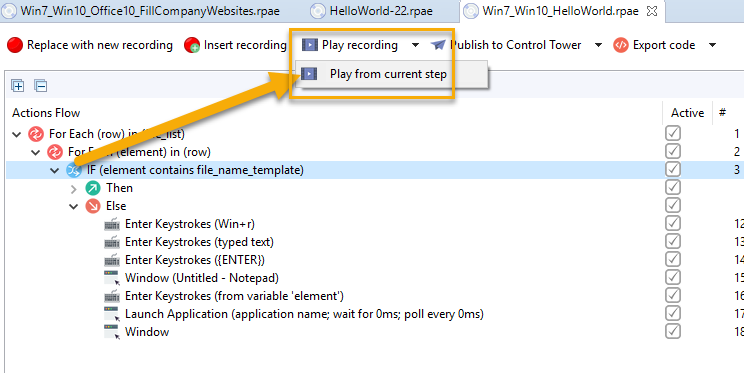Select the green Then branch icon
744x373 pixels.
[93, 188]
